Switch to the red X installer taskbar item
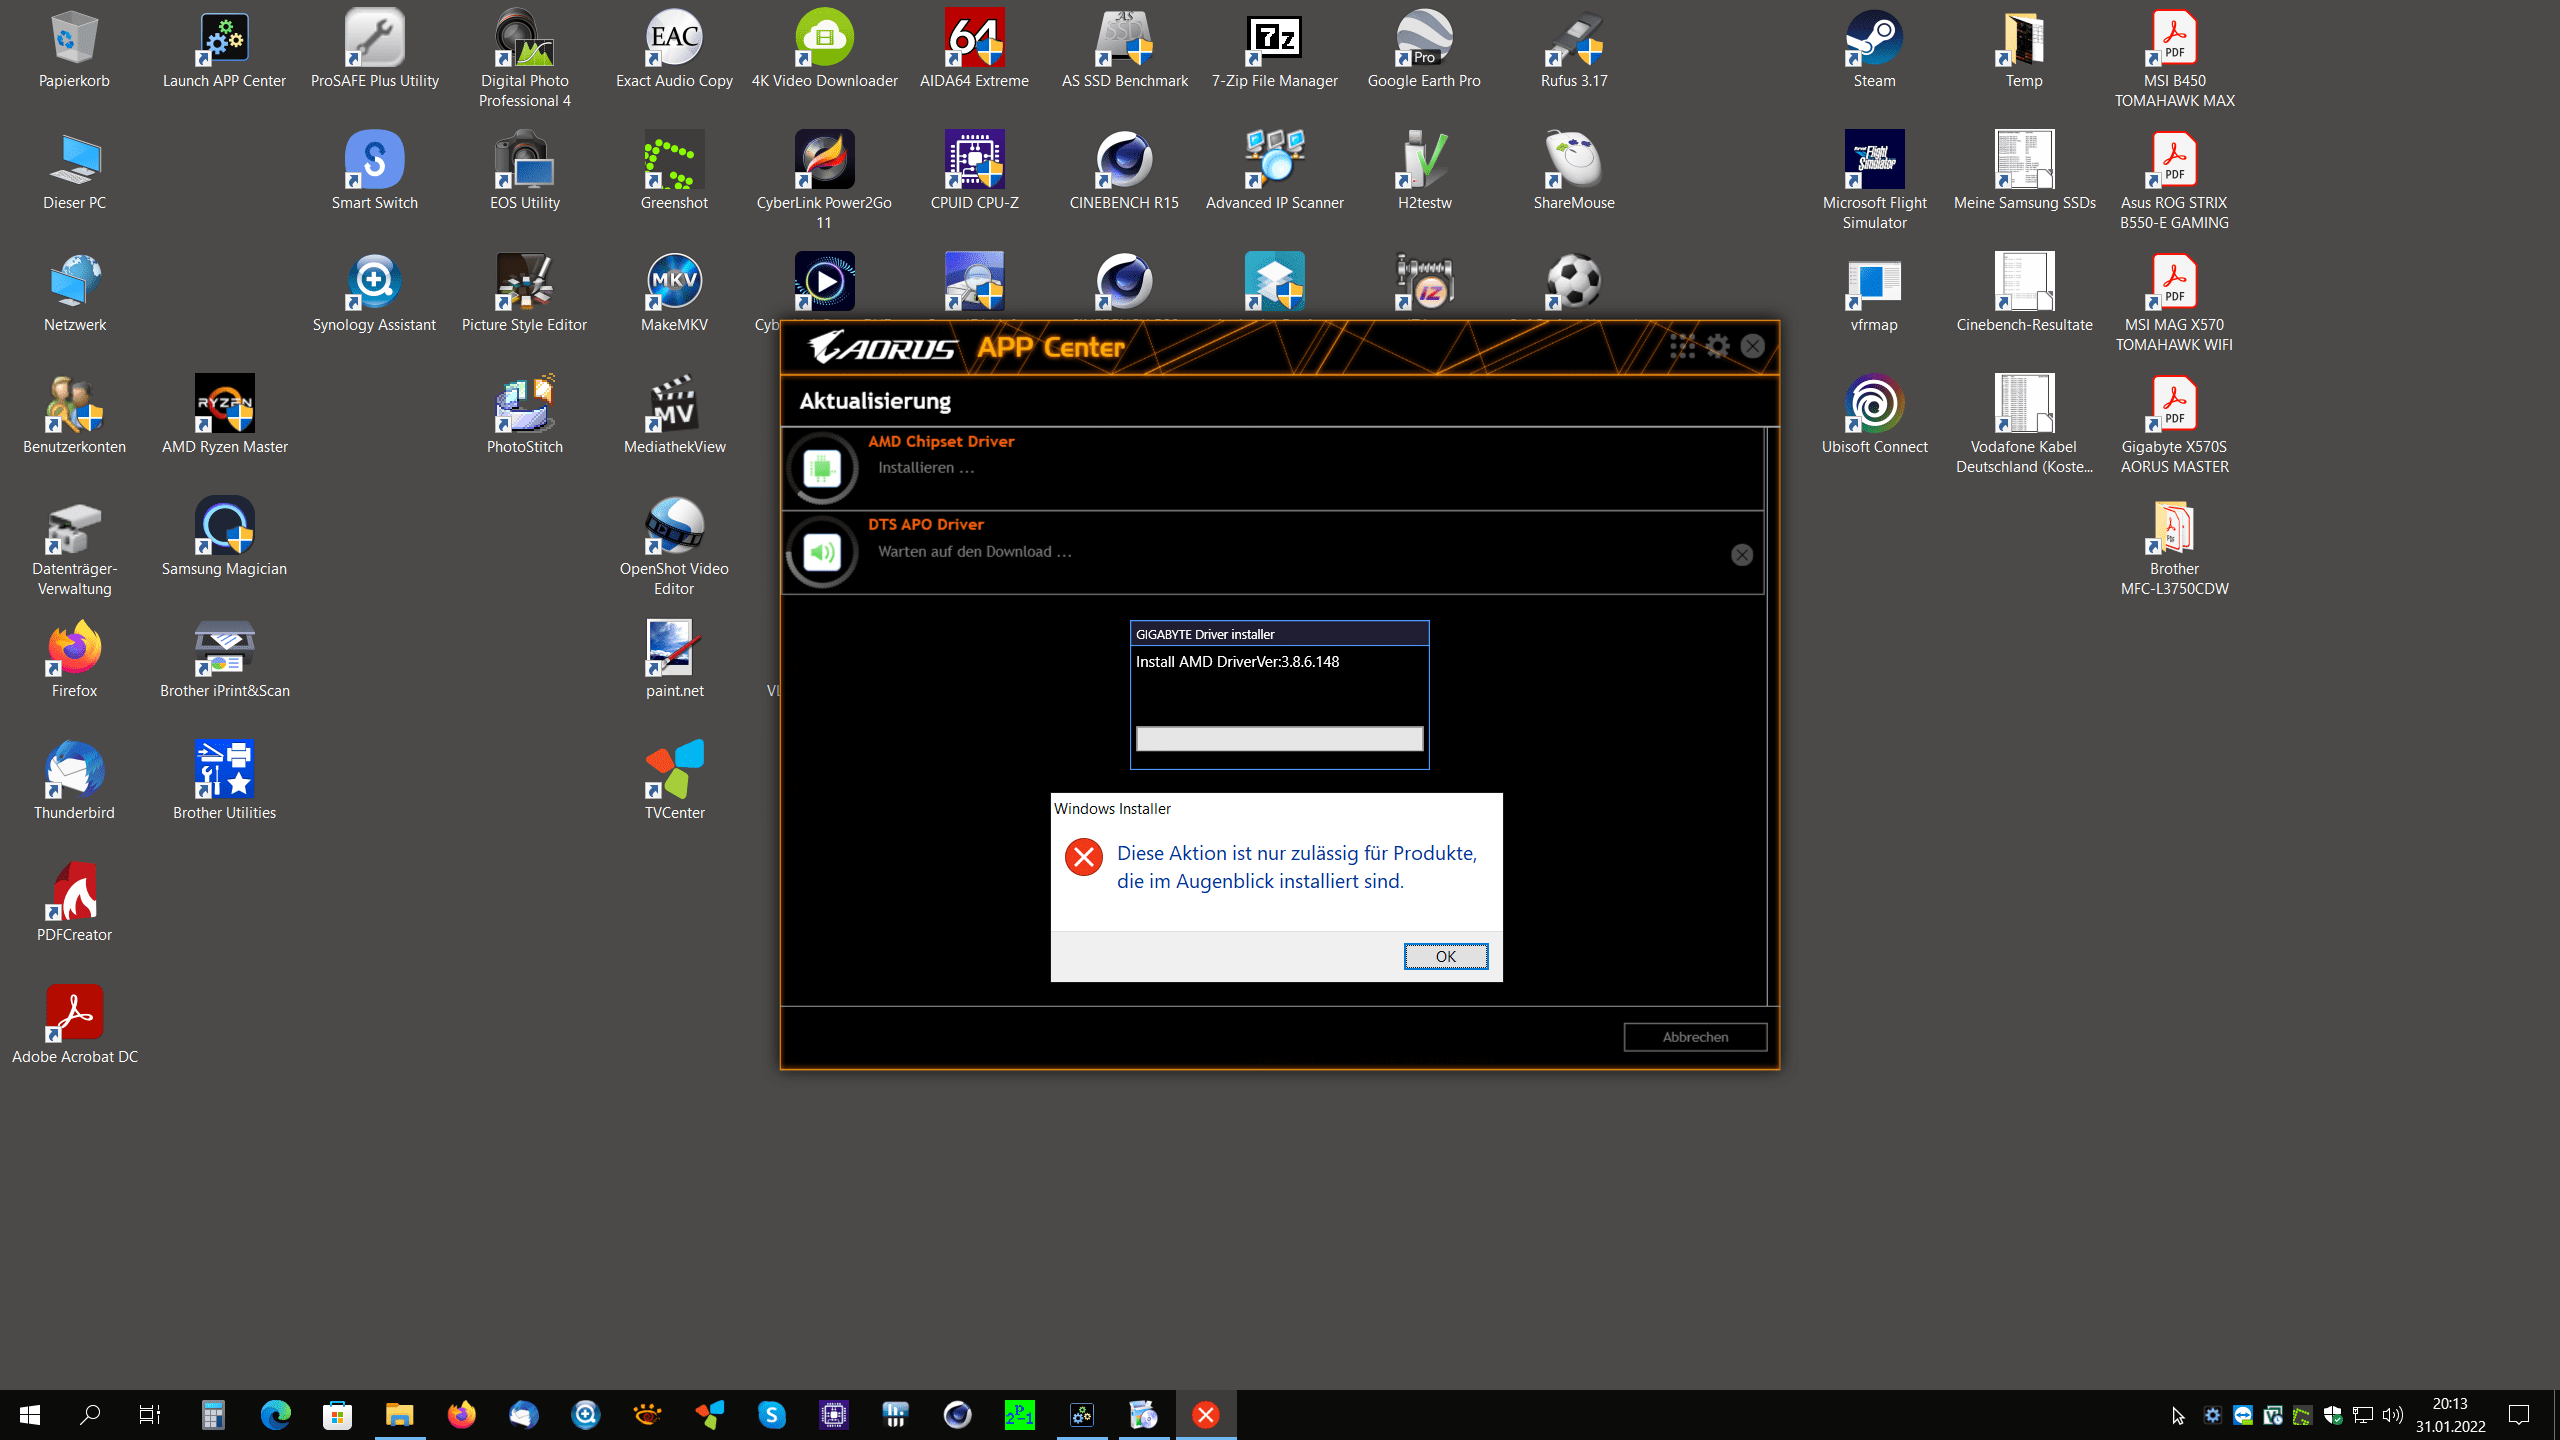2560x1440 pixels. [x=1206, y=1415]
